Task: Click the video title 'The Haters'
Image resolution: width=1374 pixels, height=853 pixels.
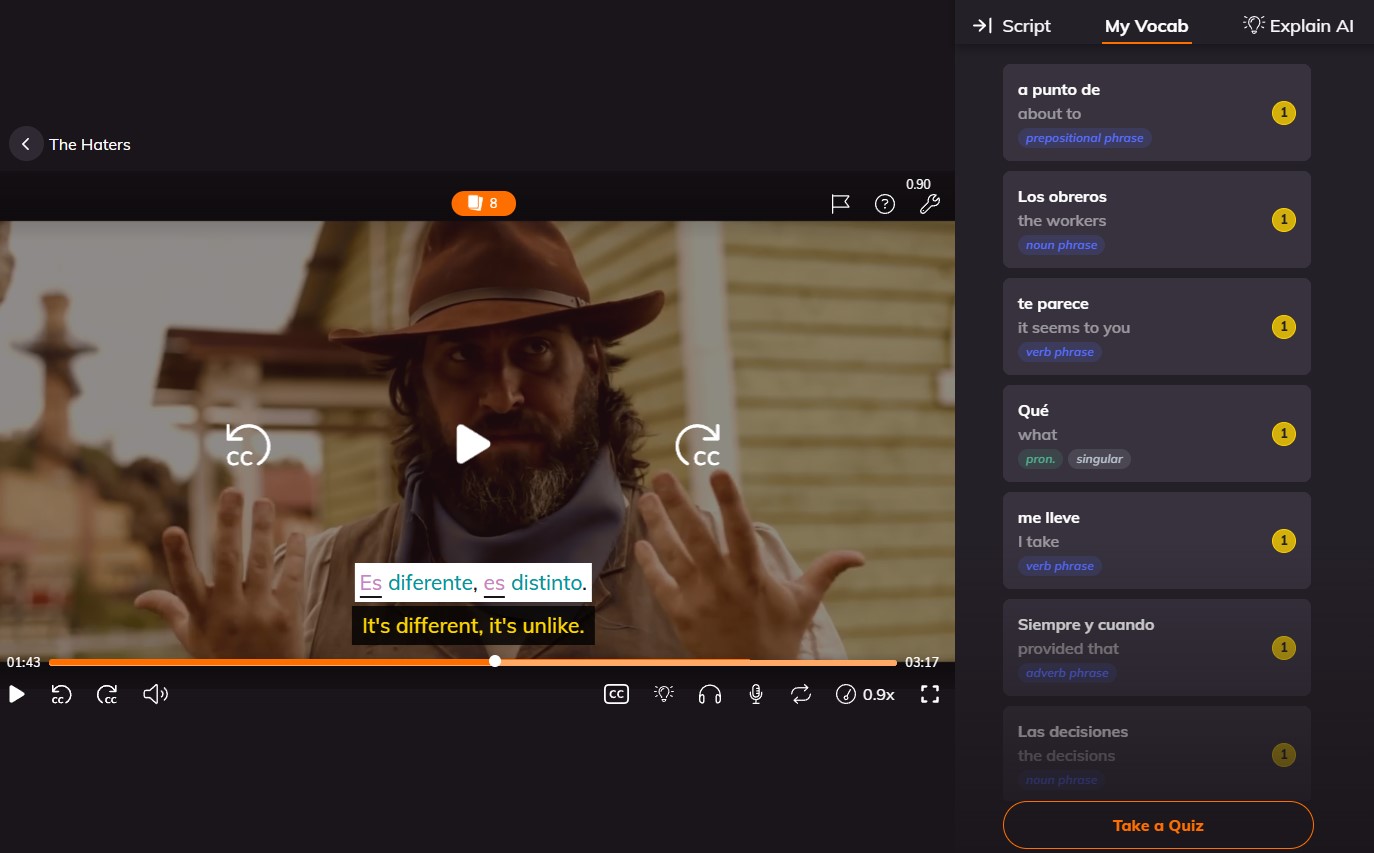Action: [90, 144]
